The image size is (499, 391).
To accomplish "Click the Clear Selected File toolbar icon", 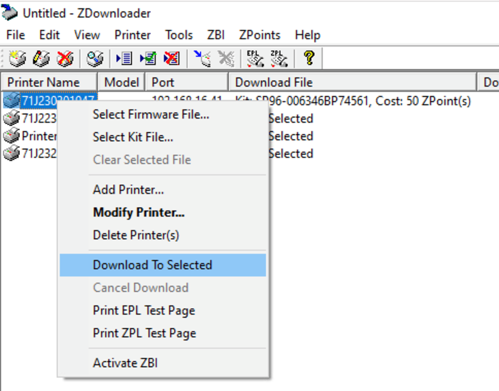I will coord(172,59).
